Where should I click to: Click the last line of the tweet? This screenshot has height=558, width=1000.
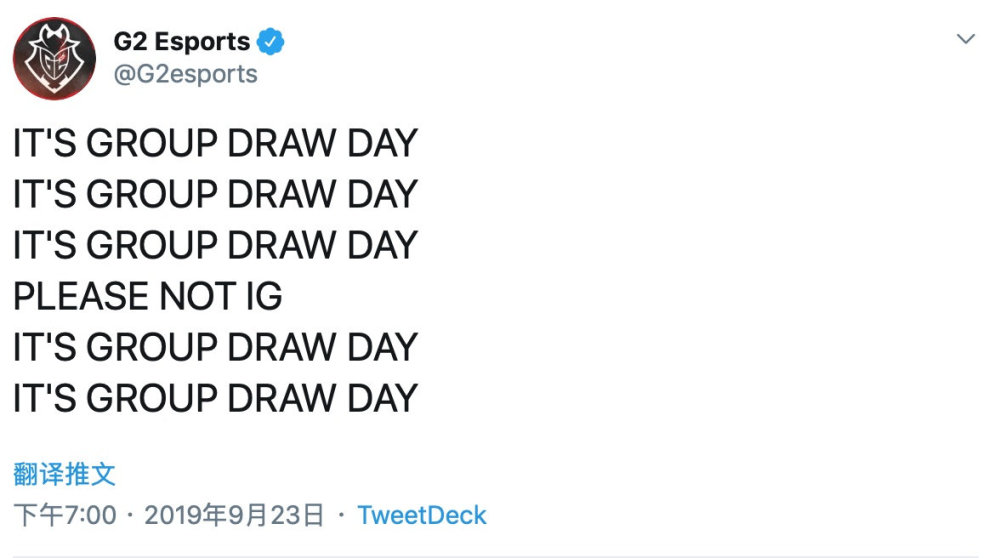pos(215,398)
